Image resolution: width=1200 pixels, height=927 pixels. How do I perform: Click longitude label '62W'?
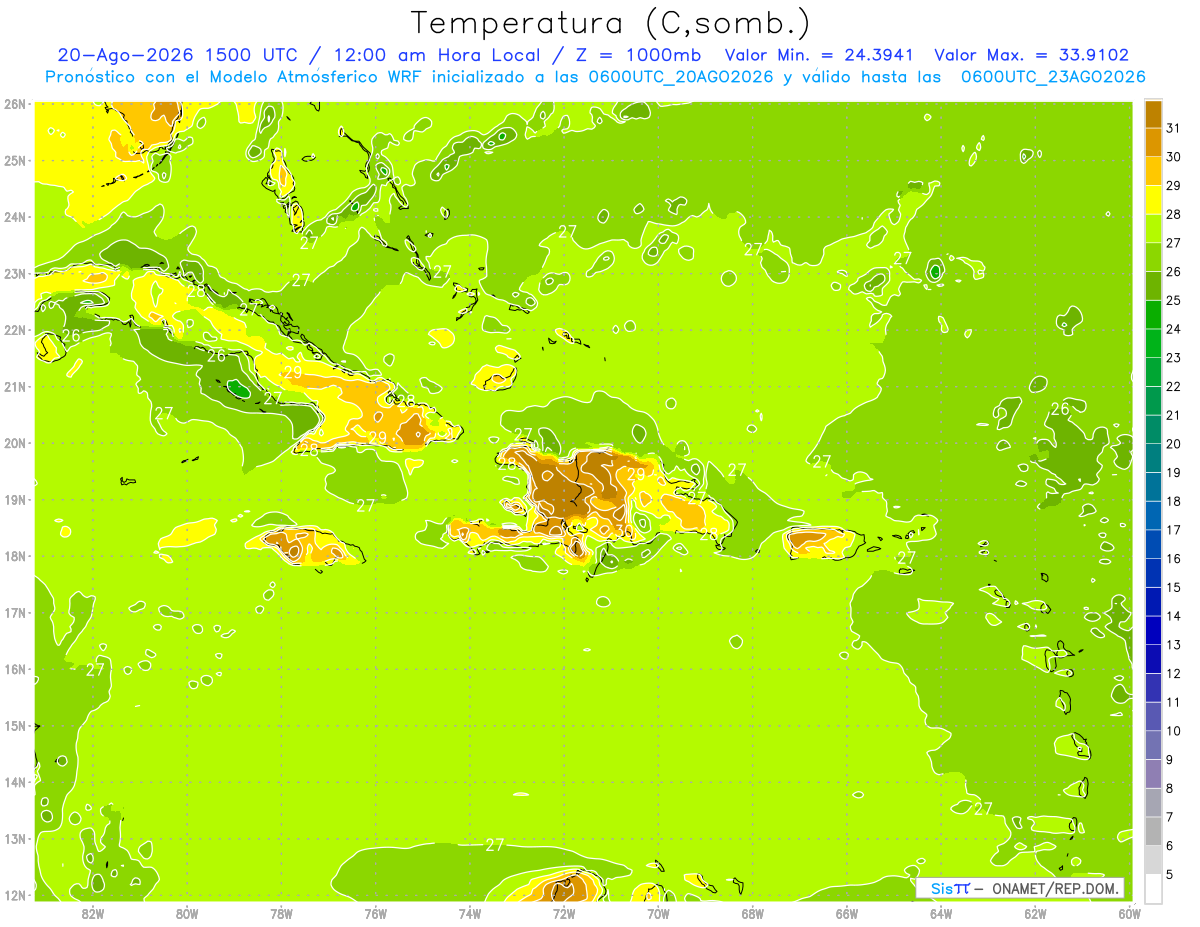[1036, 913]
